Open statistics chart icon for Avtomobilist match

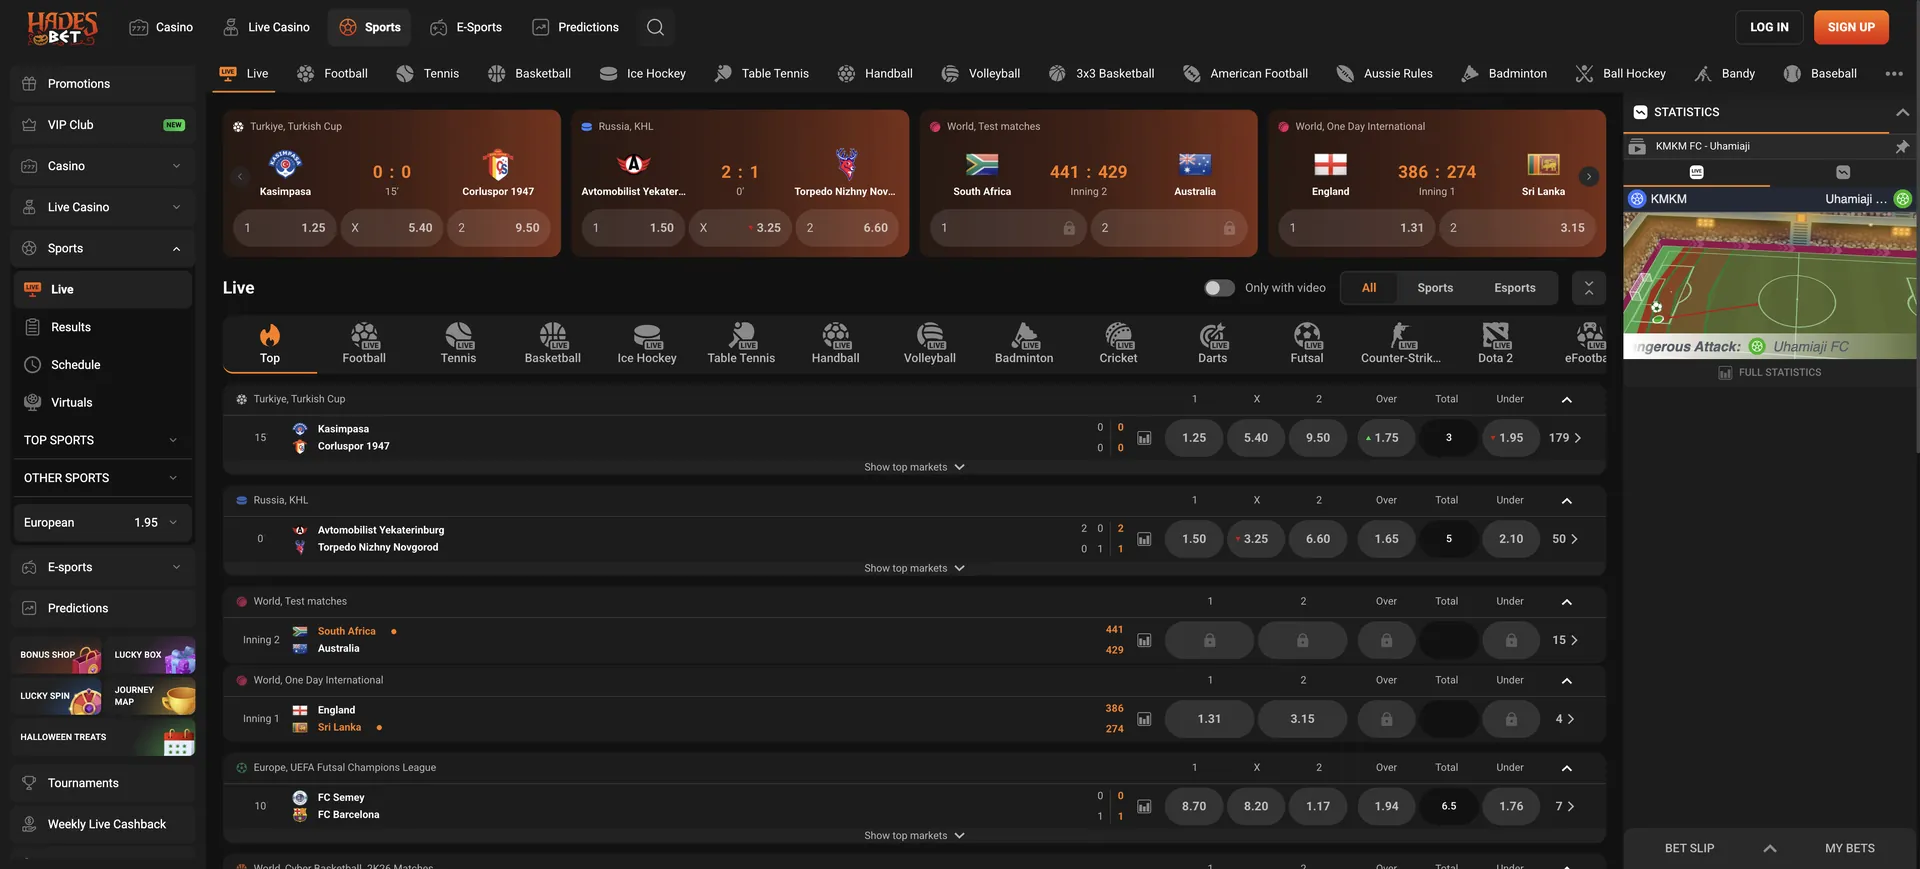[1144, 539]
